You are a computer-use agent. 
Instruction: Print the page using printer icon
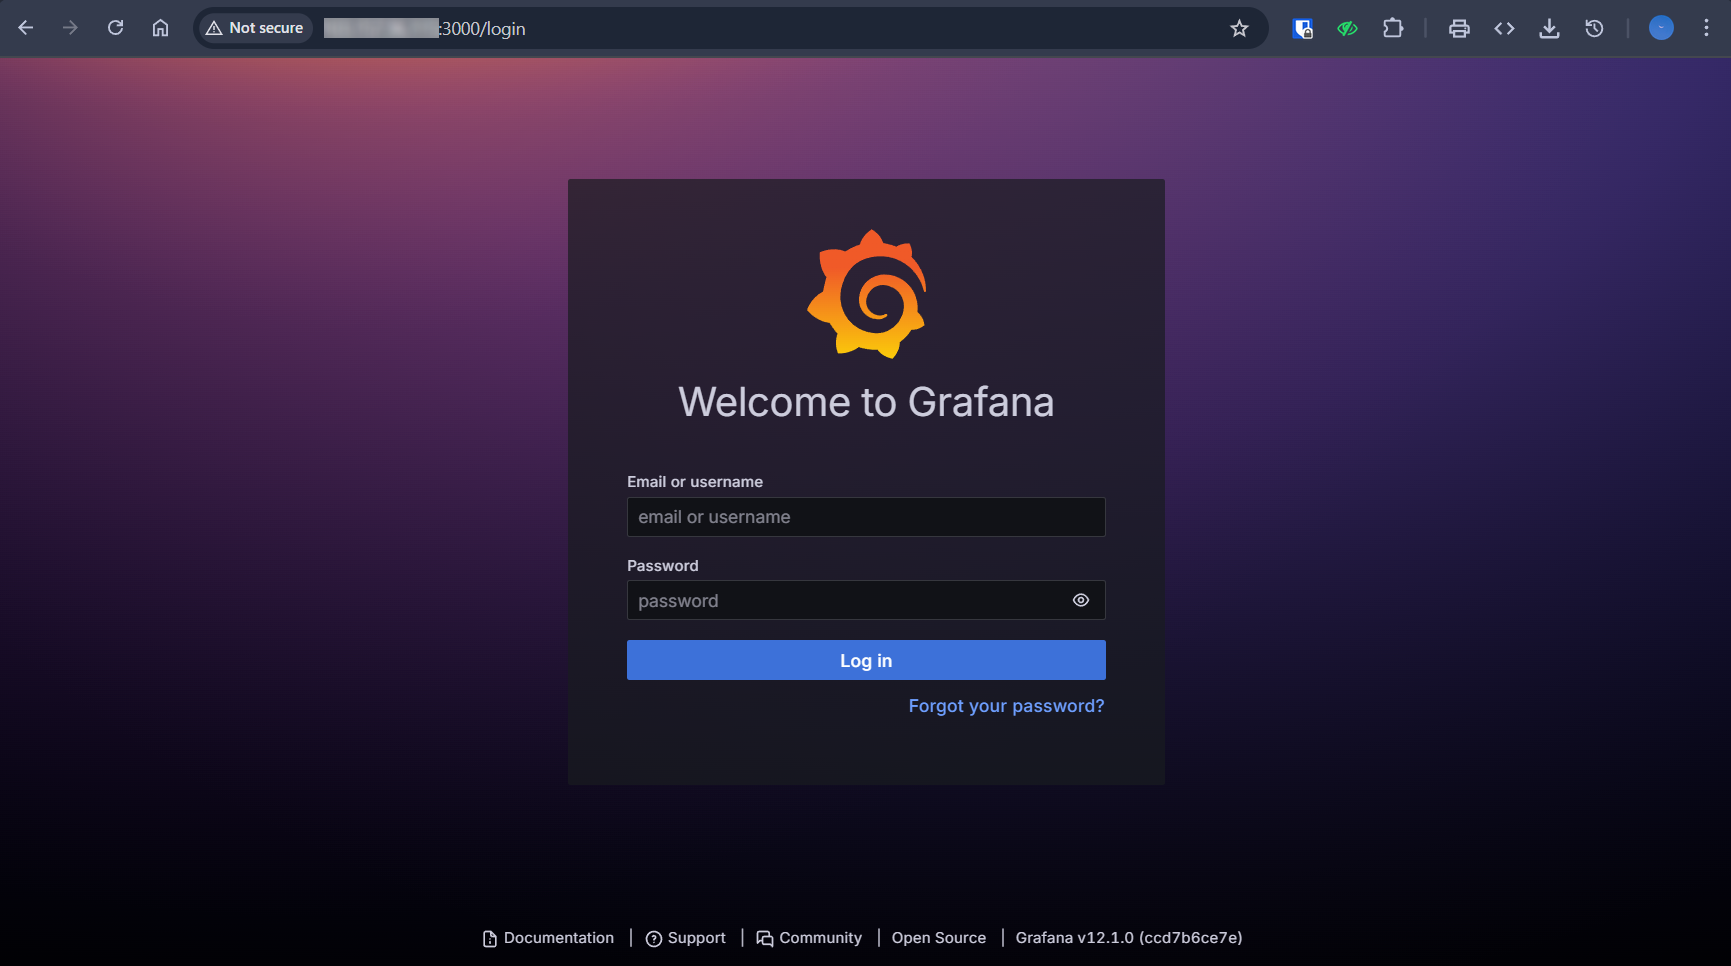1459,28
